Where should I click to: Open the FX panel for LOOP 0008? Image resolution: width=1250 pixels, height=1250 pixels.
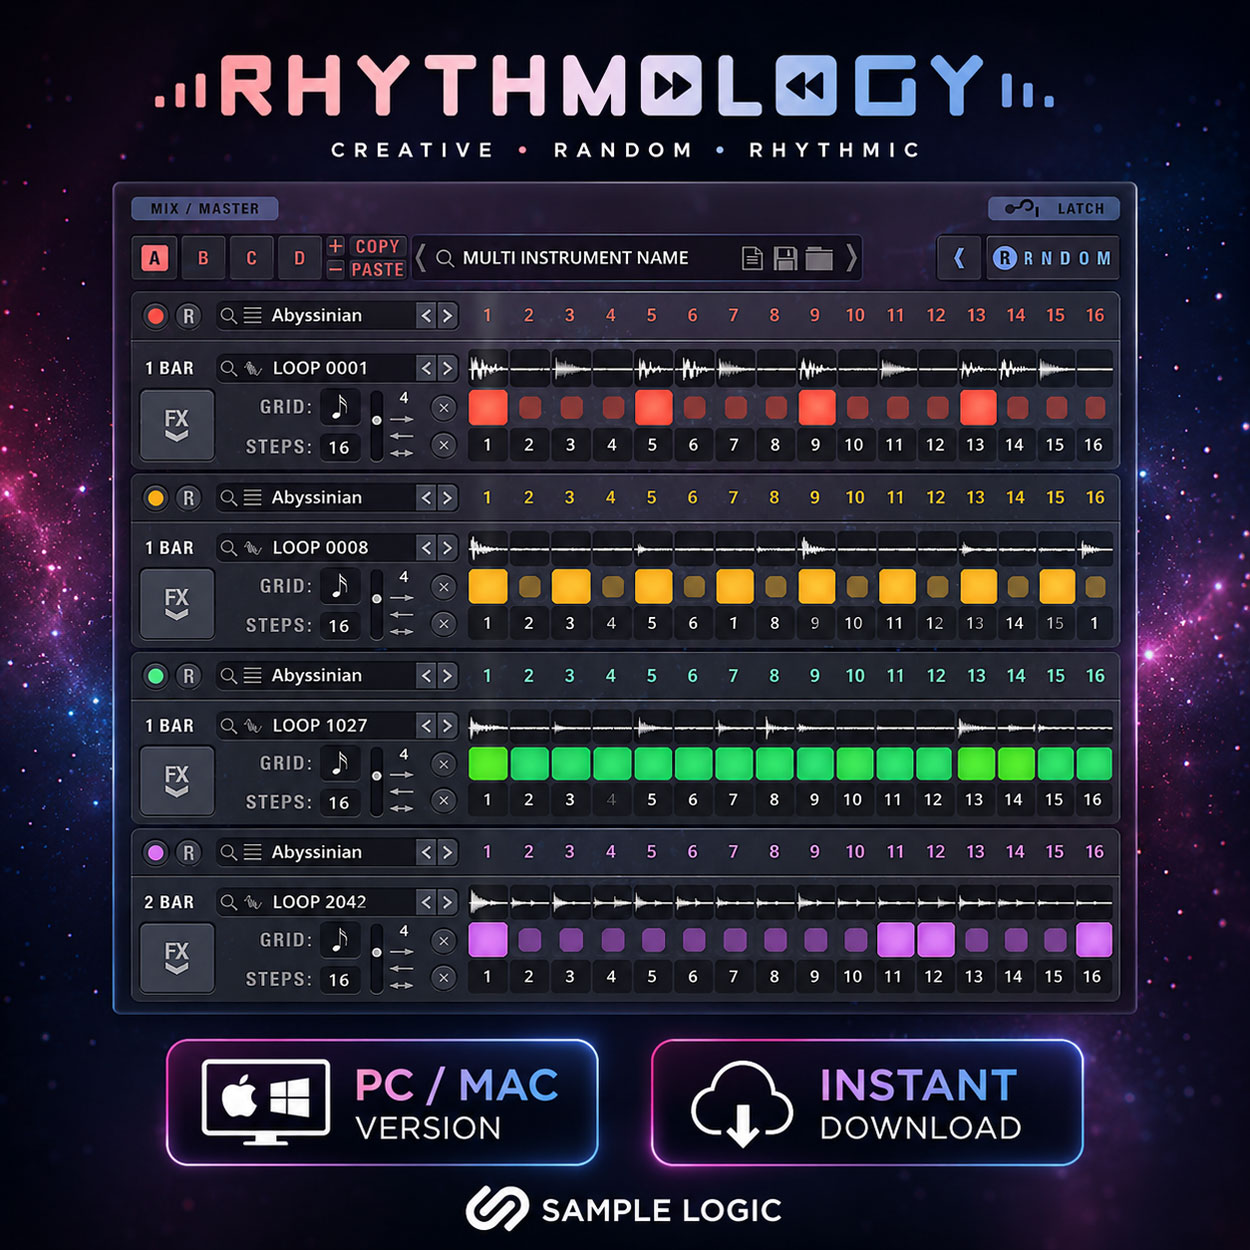tap(177, 603)
